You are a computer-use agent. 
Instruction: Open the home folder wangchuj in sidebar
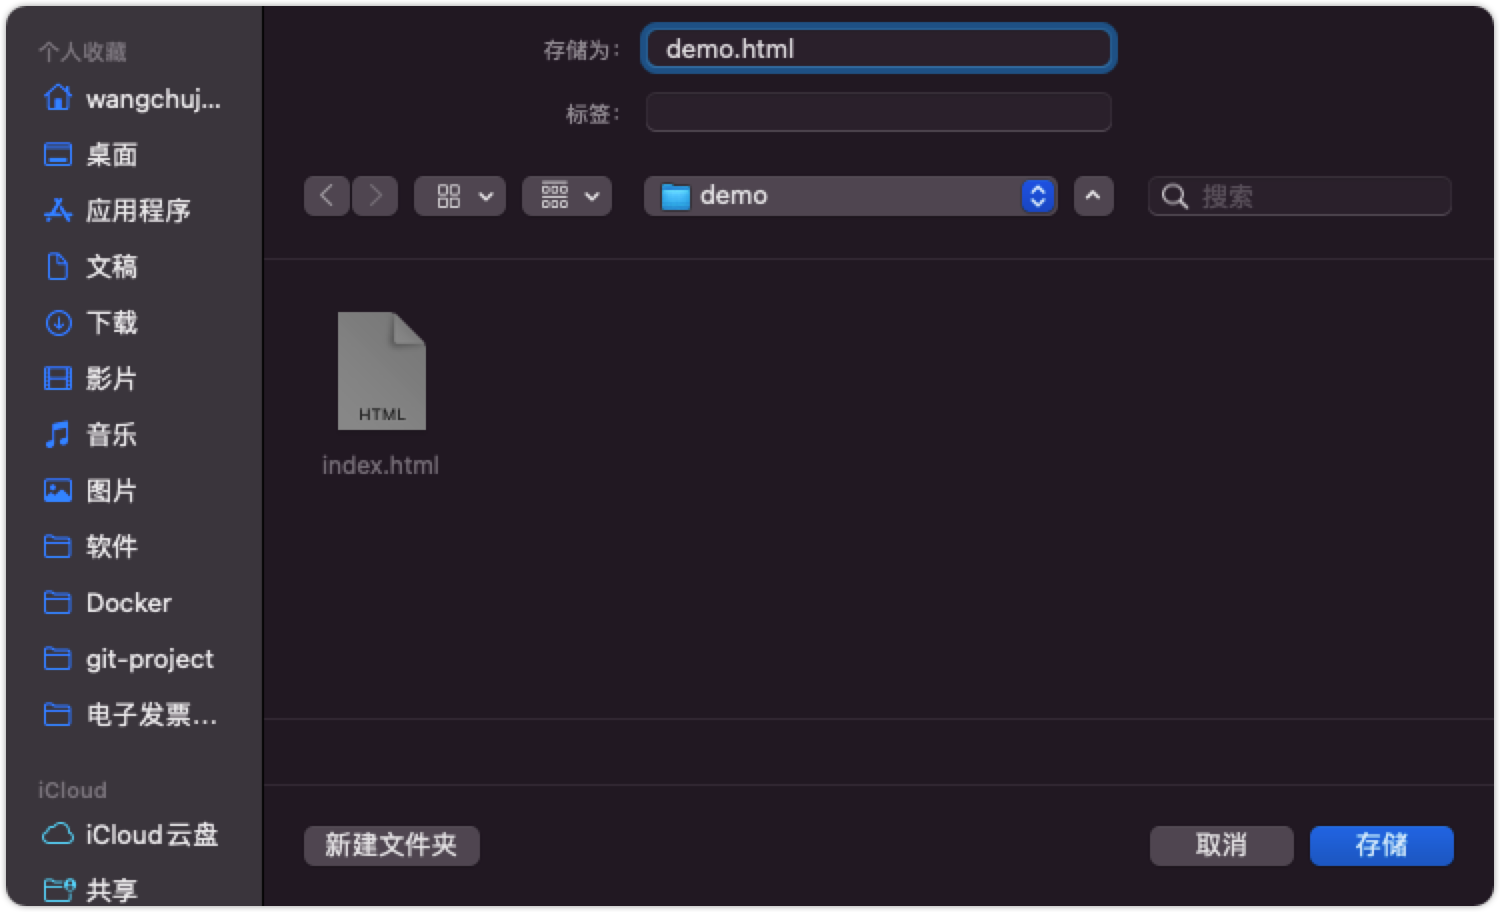point(133,99)
